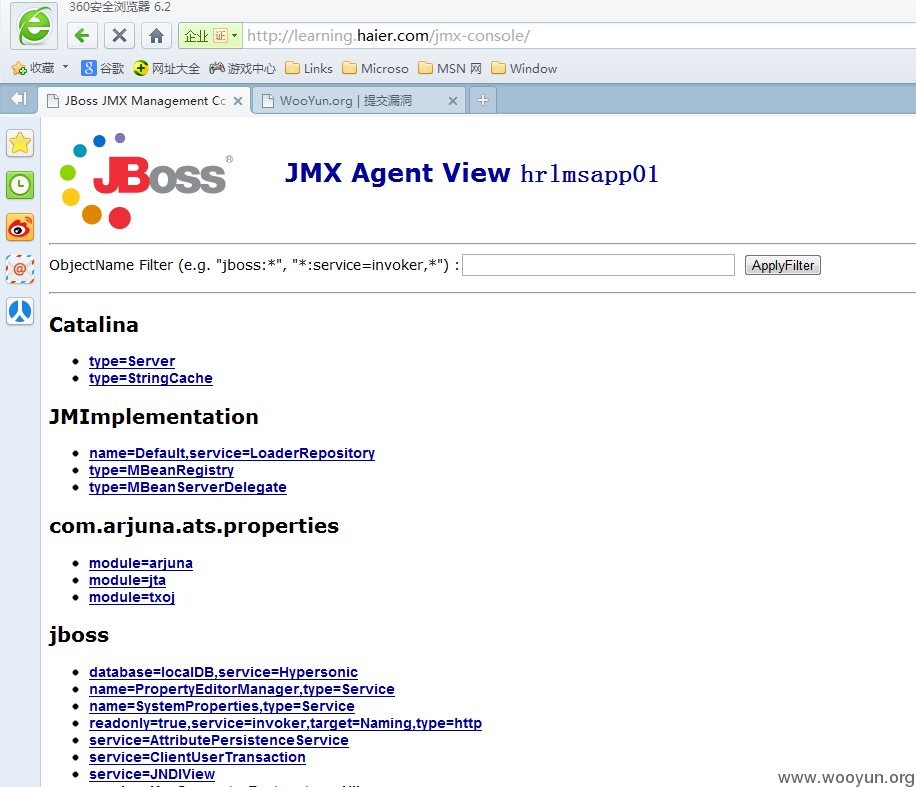This screenshot has width=916, height=787.
Task: Open the 游戏中心 gamepad bookmark
Action: pyautogui.click(x=242, y=68)
